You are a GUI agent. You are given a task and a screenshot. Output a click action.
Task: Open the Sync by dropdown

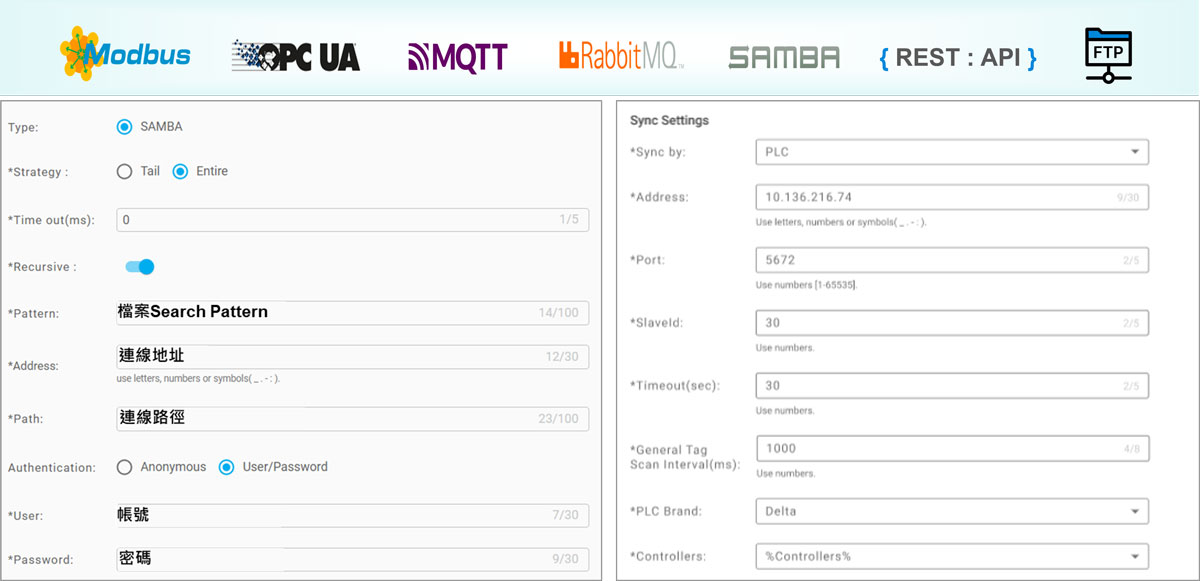pyautogui.click(x=951, y=152)
